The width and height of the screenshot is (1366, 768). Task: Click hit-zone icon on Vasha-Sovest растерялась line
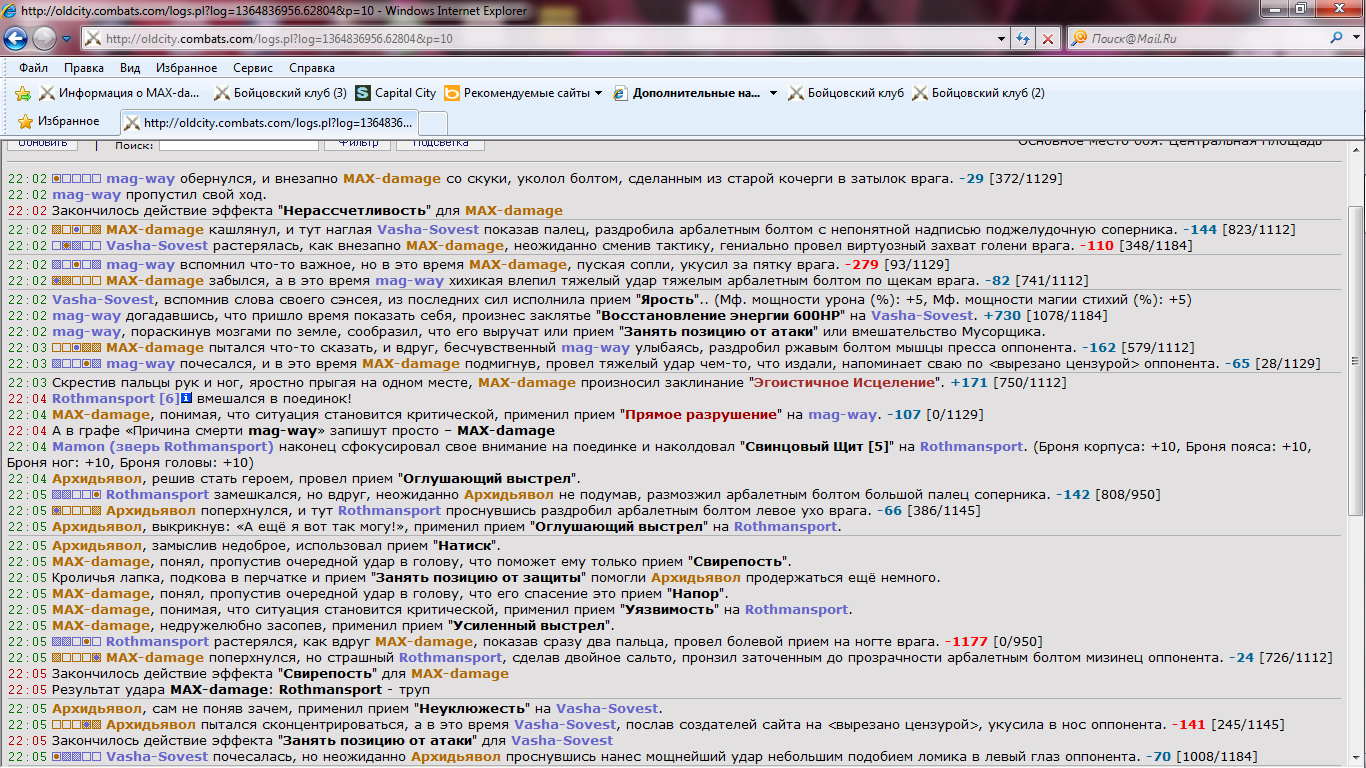pyautogui.click(x=77, y=245)
